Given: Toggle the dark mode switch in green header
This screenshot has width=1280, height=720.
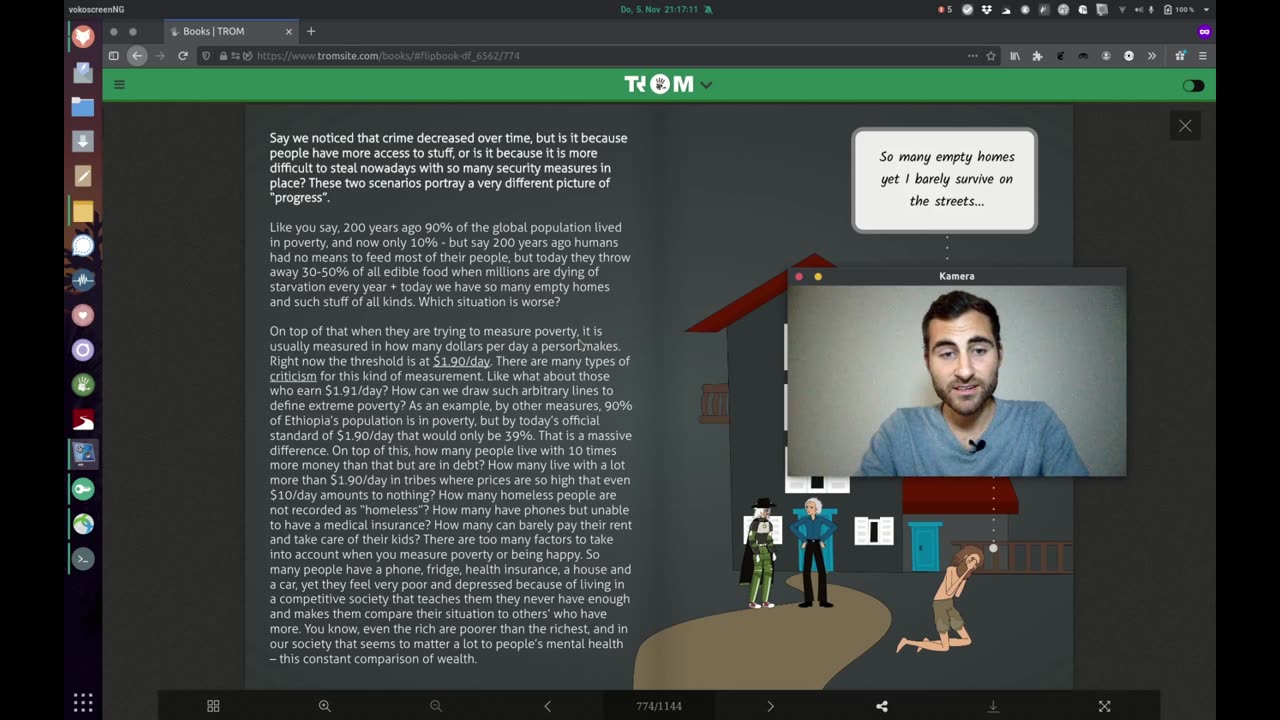Looking at the screenshot, I should tap(1193, 86).
